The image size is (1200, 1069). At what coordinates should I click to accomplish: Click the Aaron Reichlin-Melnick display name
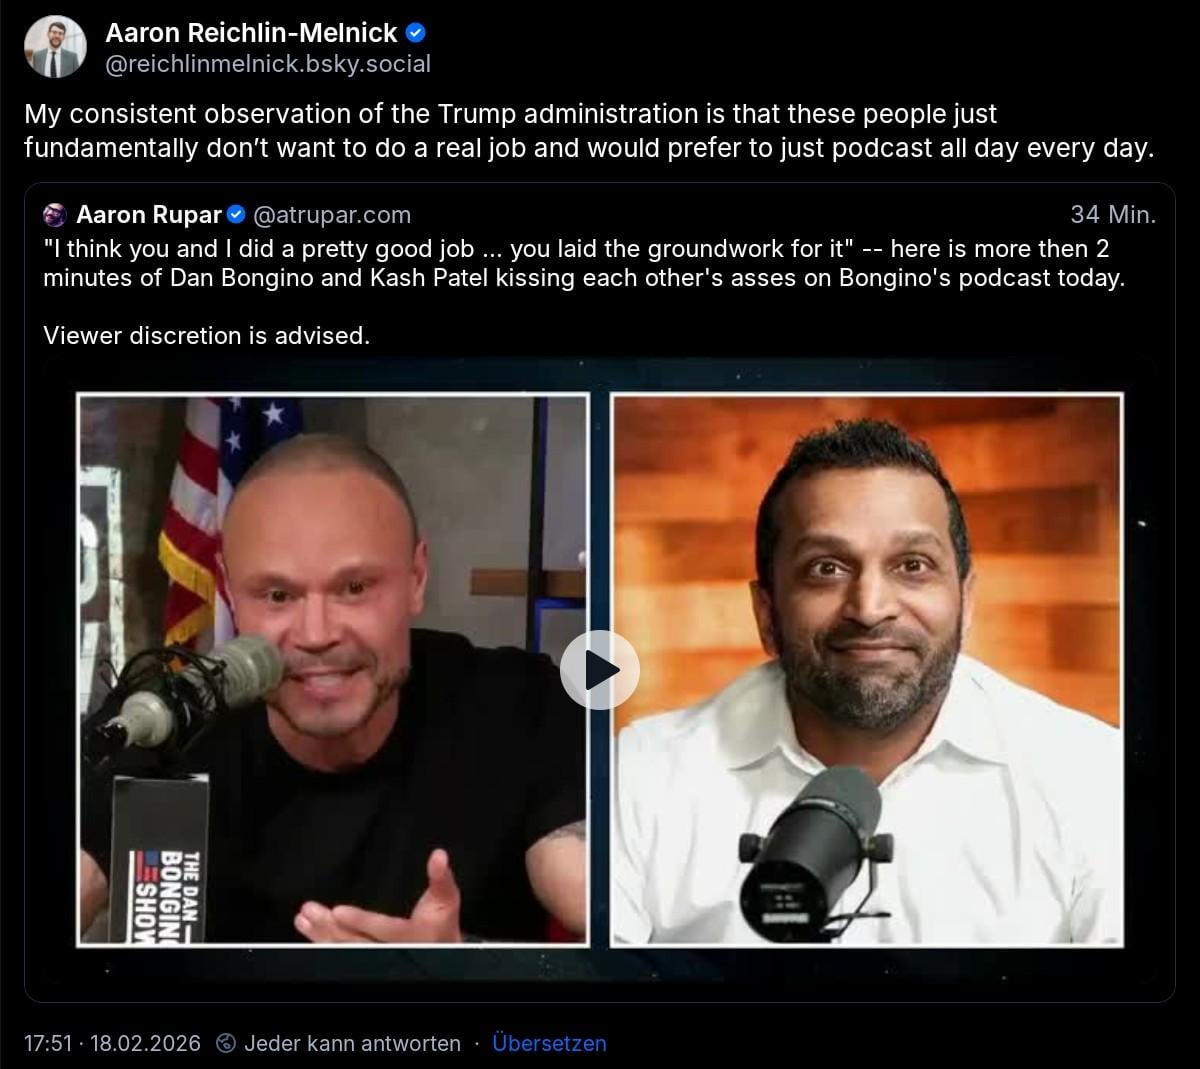(x=251, y=33)
